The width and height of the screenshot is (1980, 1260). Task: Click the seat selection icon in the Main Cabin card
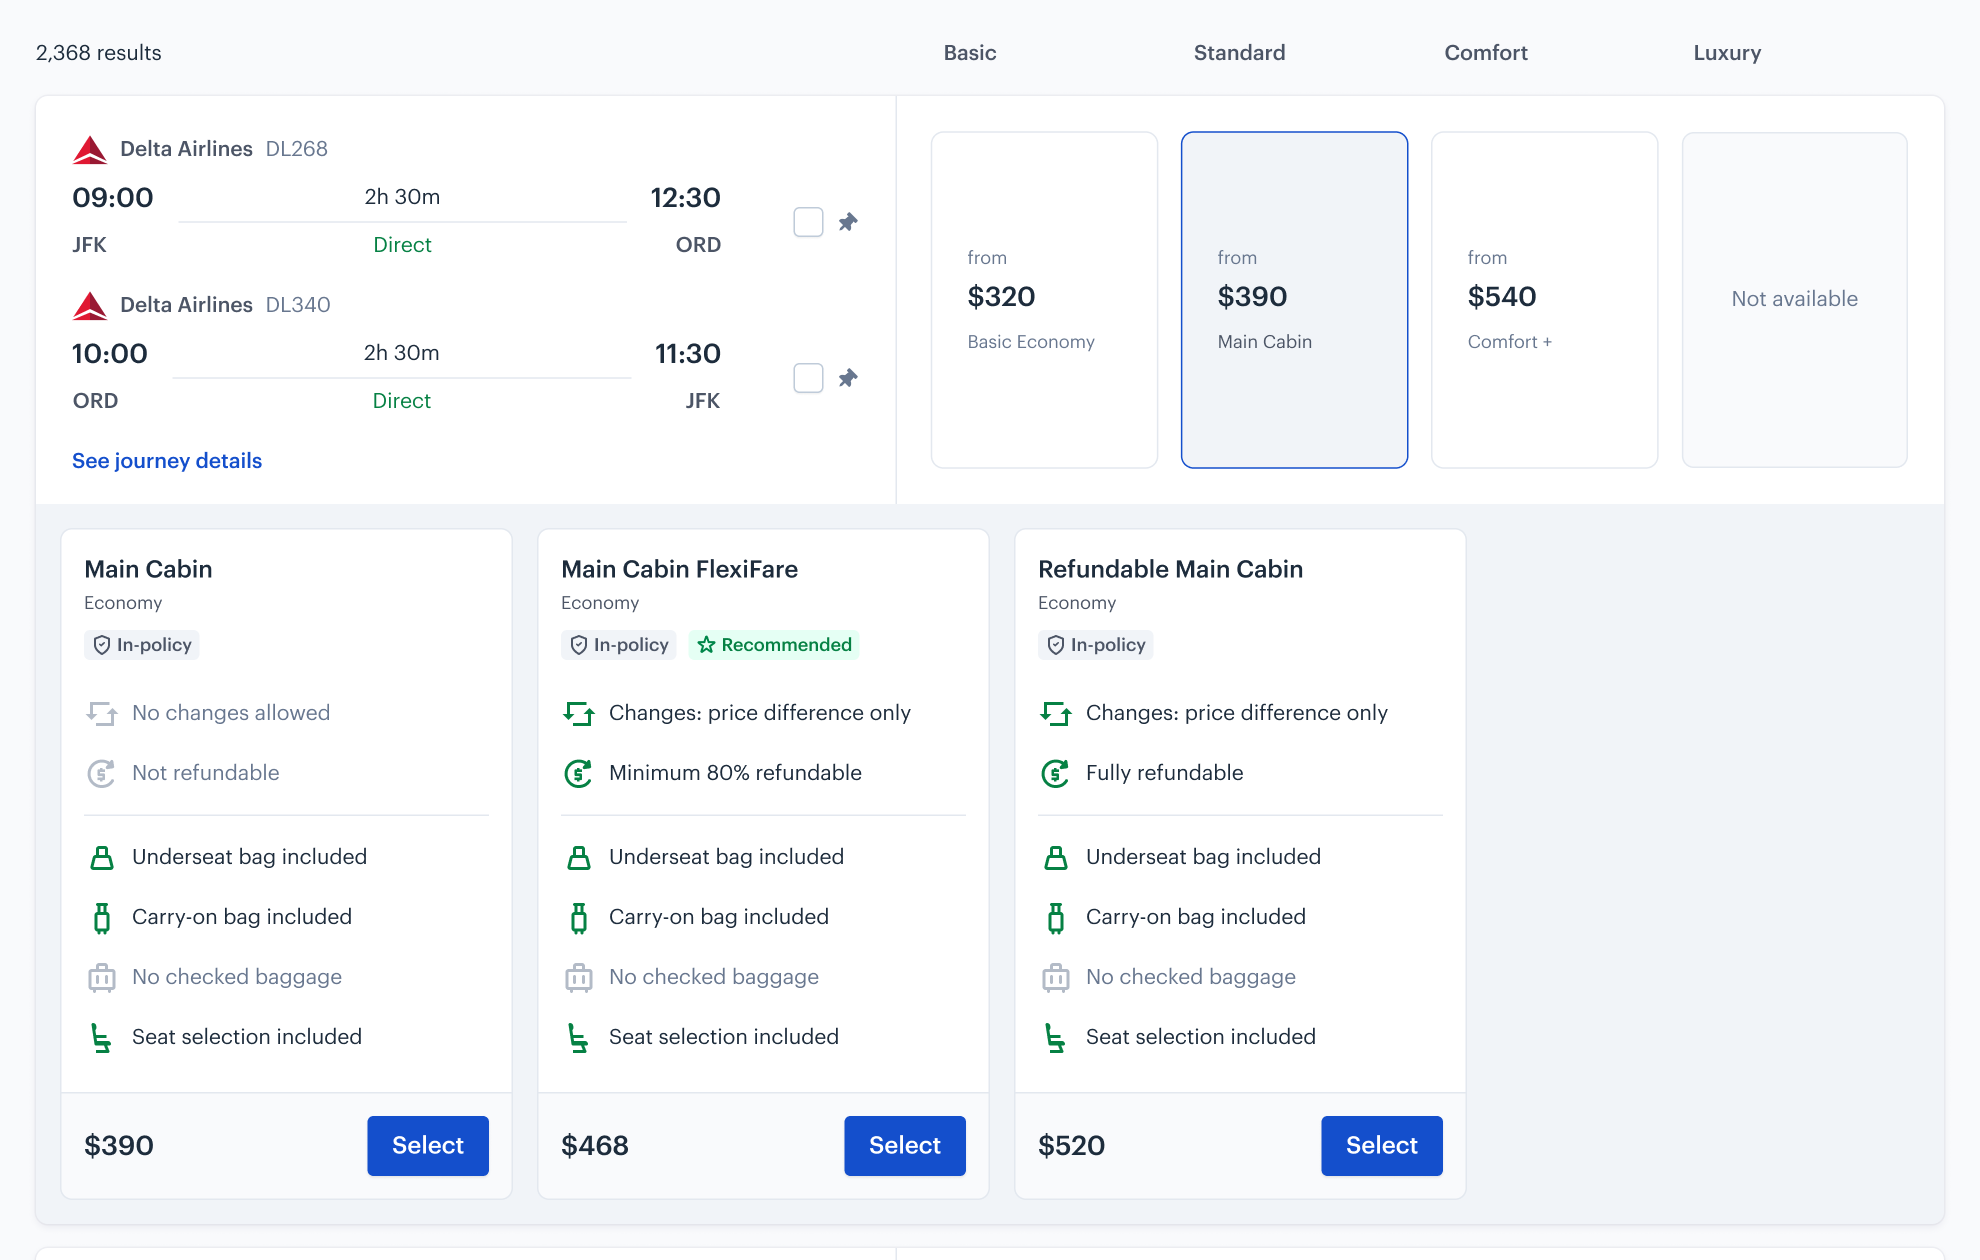pos(101,1038)
